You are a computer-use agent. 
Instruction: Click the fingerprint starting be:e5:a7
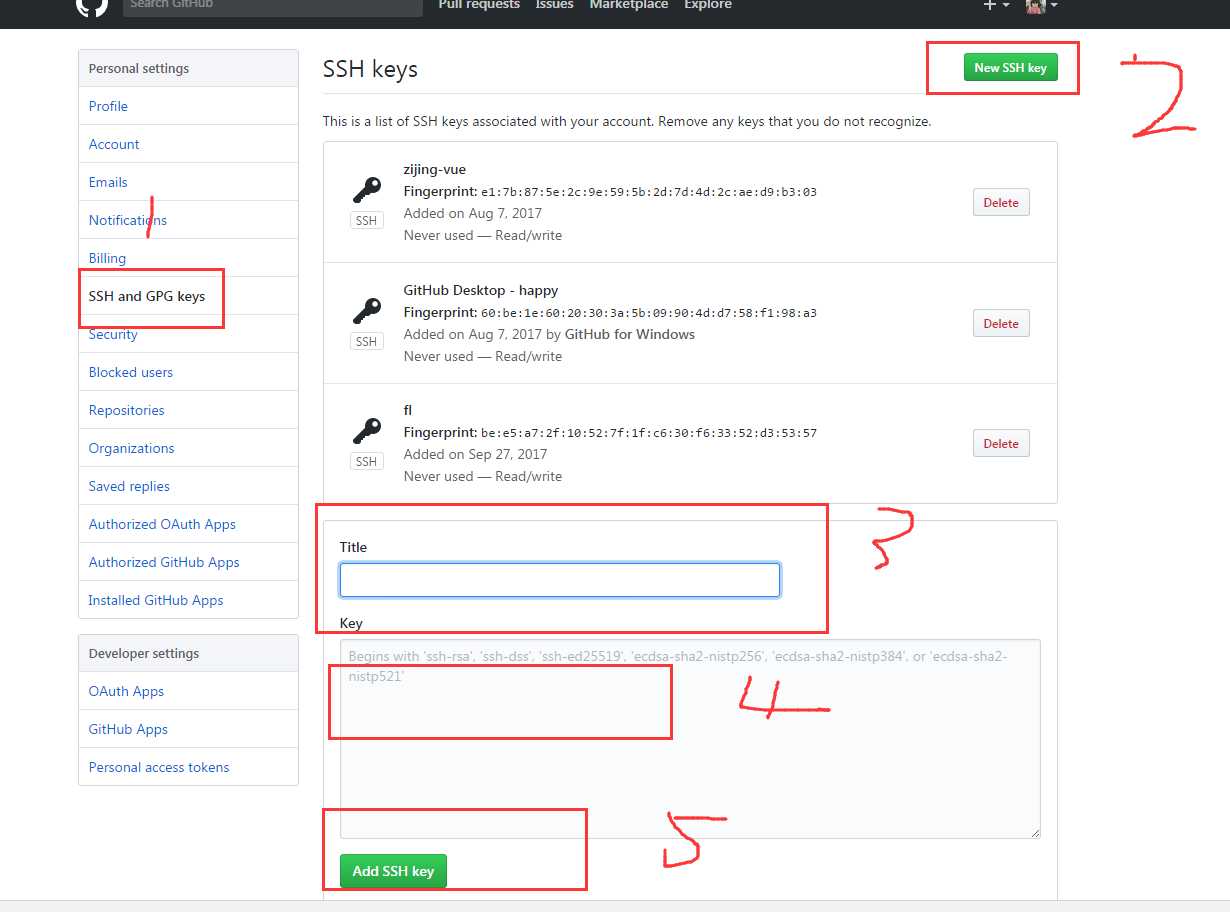(x=649, y=433)
